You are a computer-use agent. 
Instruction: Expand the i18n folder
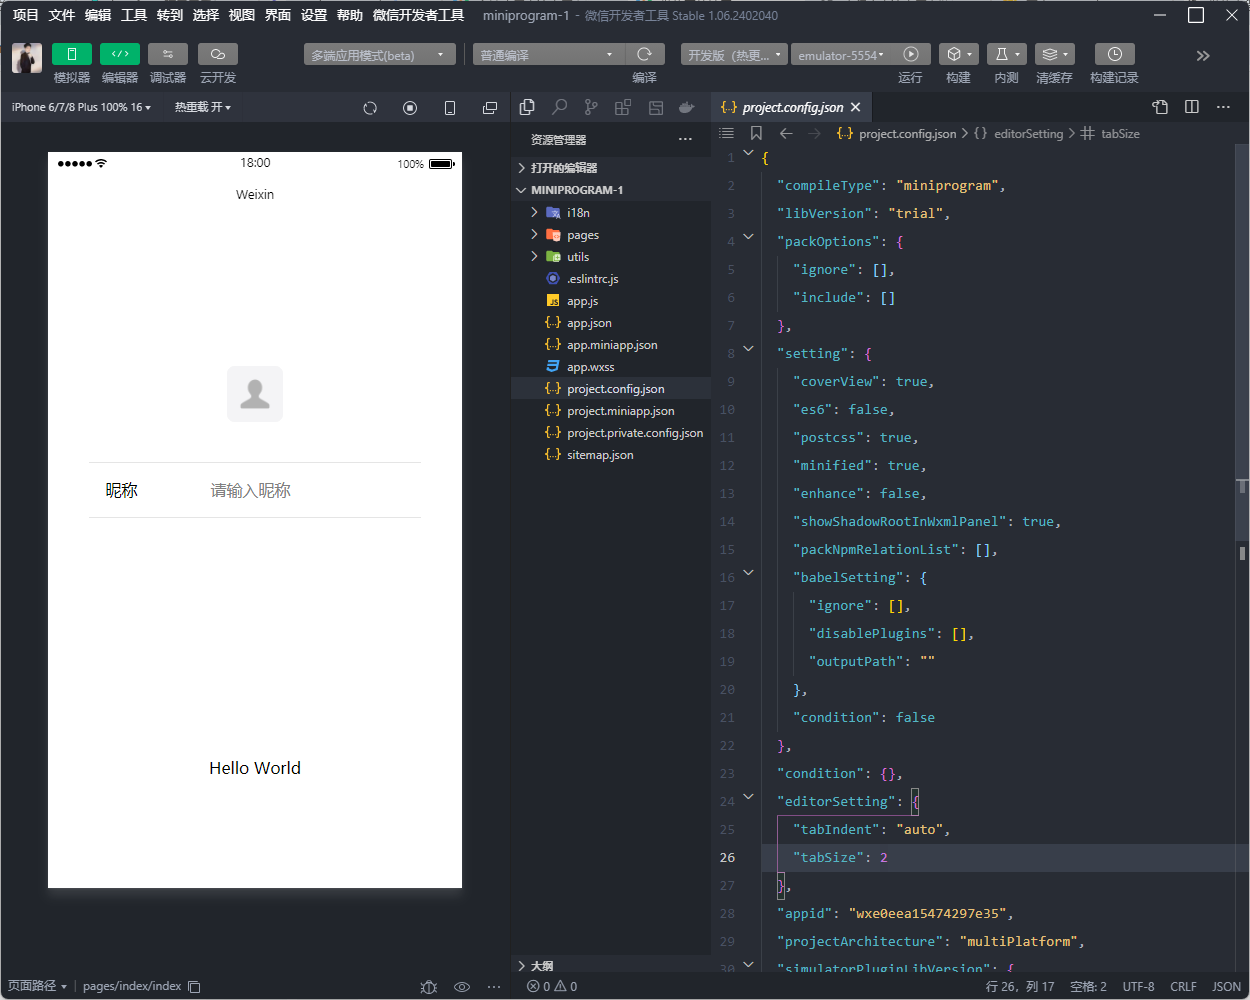pyautogui.click(x=611, y=212)
